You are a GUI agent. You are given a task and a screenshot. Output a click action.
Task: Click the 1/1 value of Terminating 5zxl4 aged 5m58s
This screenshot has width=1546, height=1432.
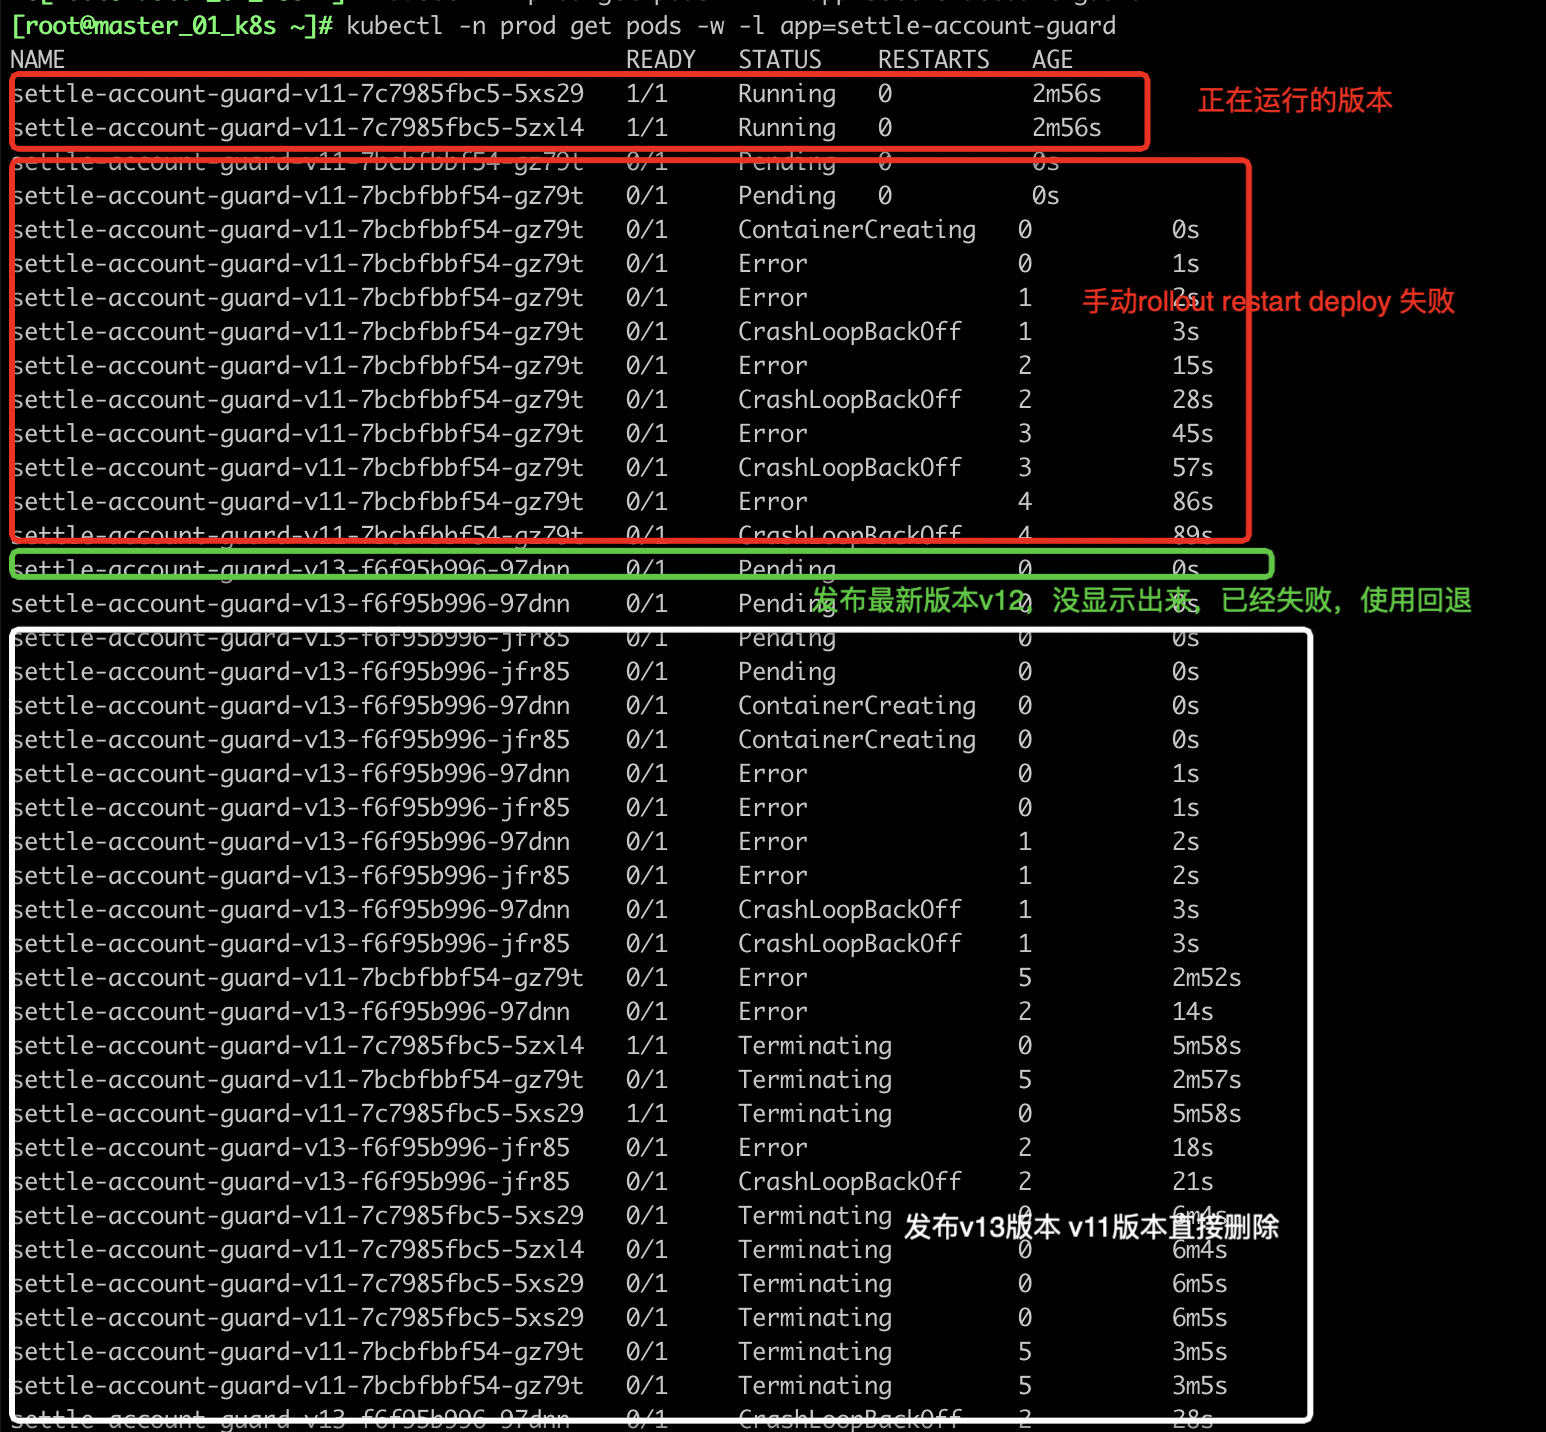click(x=647, y=1046)
